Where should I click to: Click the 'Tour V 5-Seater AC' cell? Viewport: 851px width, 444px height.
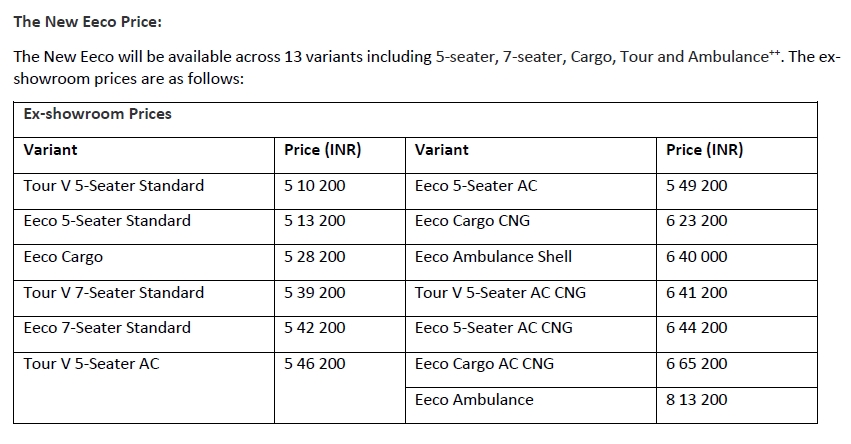pos(91,364)
